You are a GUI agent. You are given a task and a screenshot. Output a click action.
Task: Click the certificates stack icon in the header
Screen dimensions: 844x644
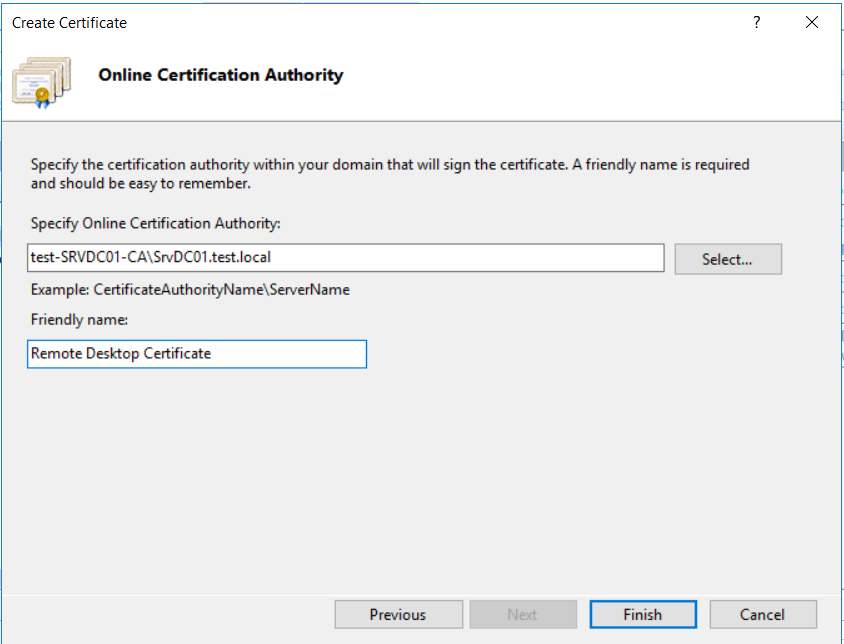[41, 82]
